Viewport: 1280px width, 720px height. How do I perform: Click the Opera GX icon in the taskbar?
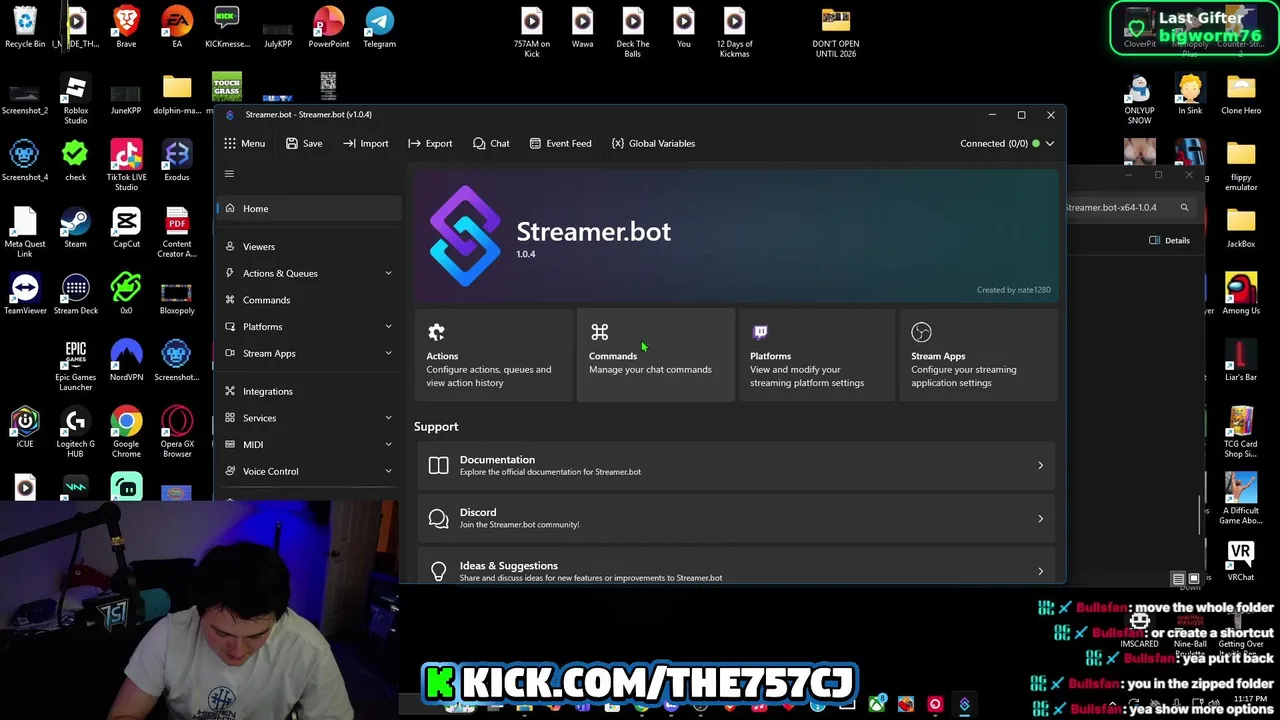point(935,704)
